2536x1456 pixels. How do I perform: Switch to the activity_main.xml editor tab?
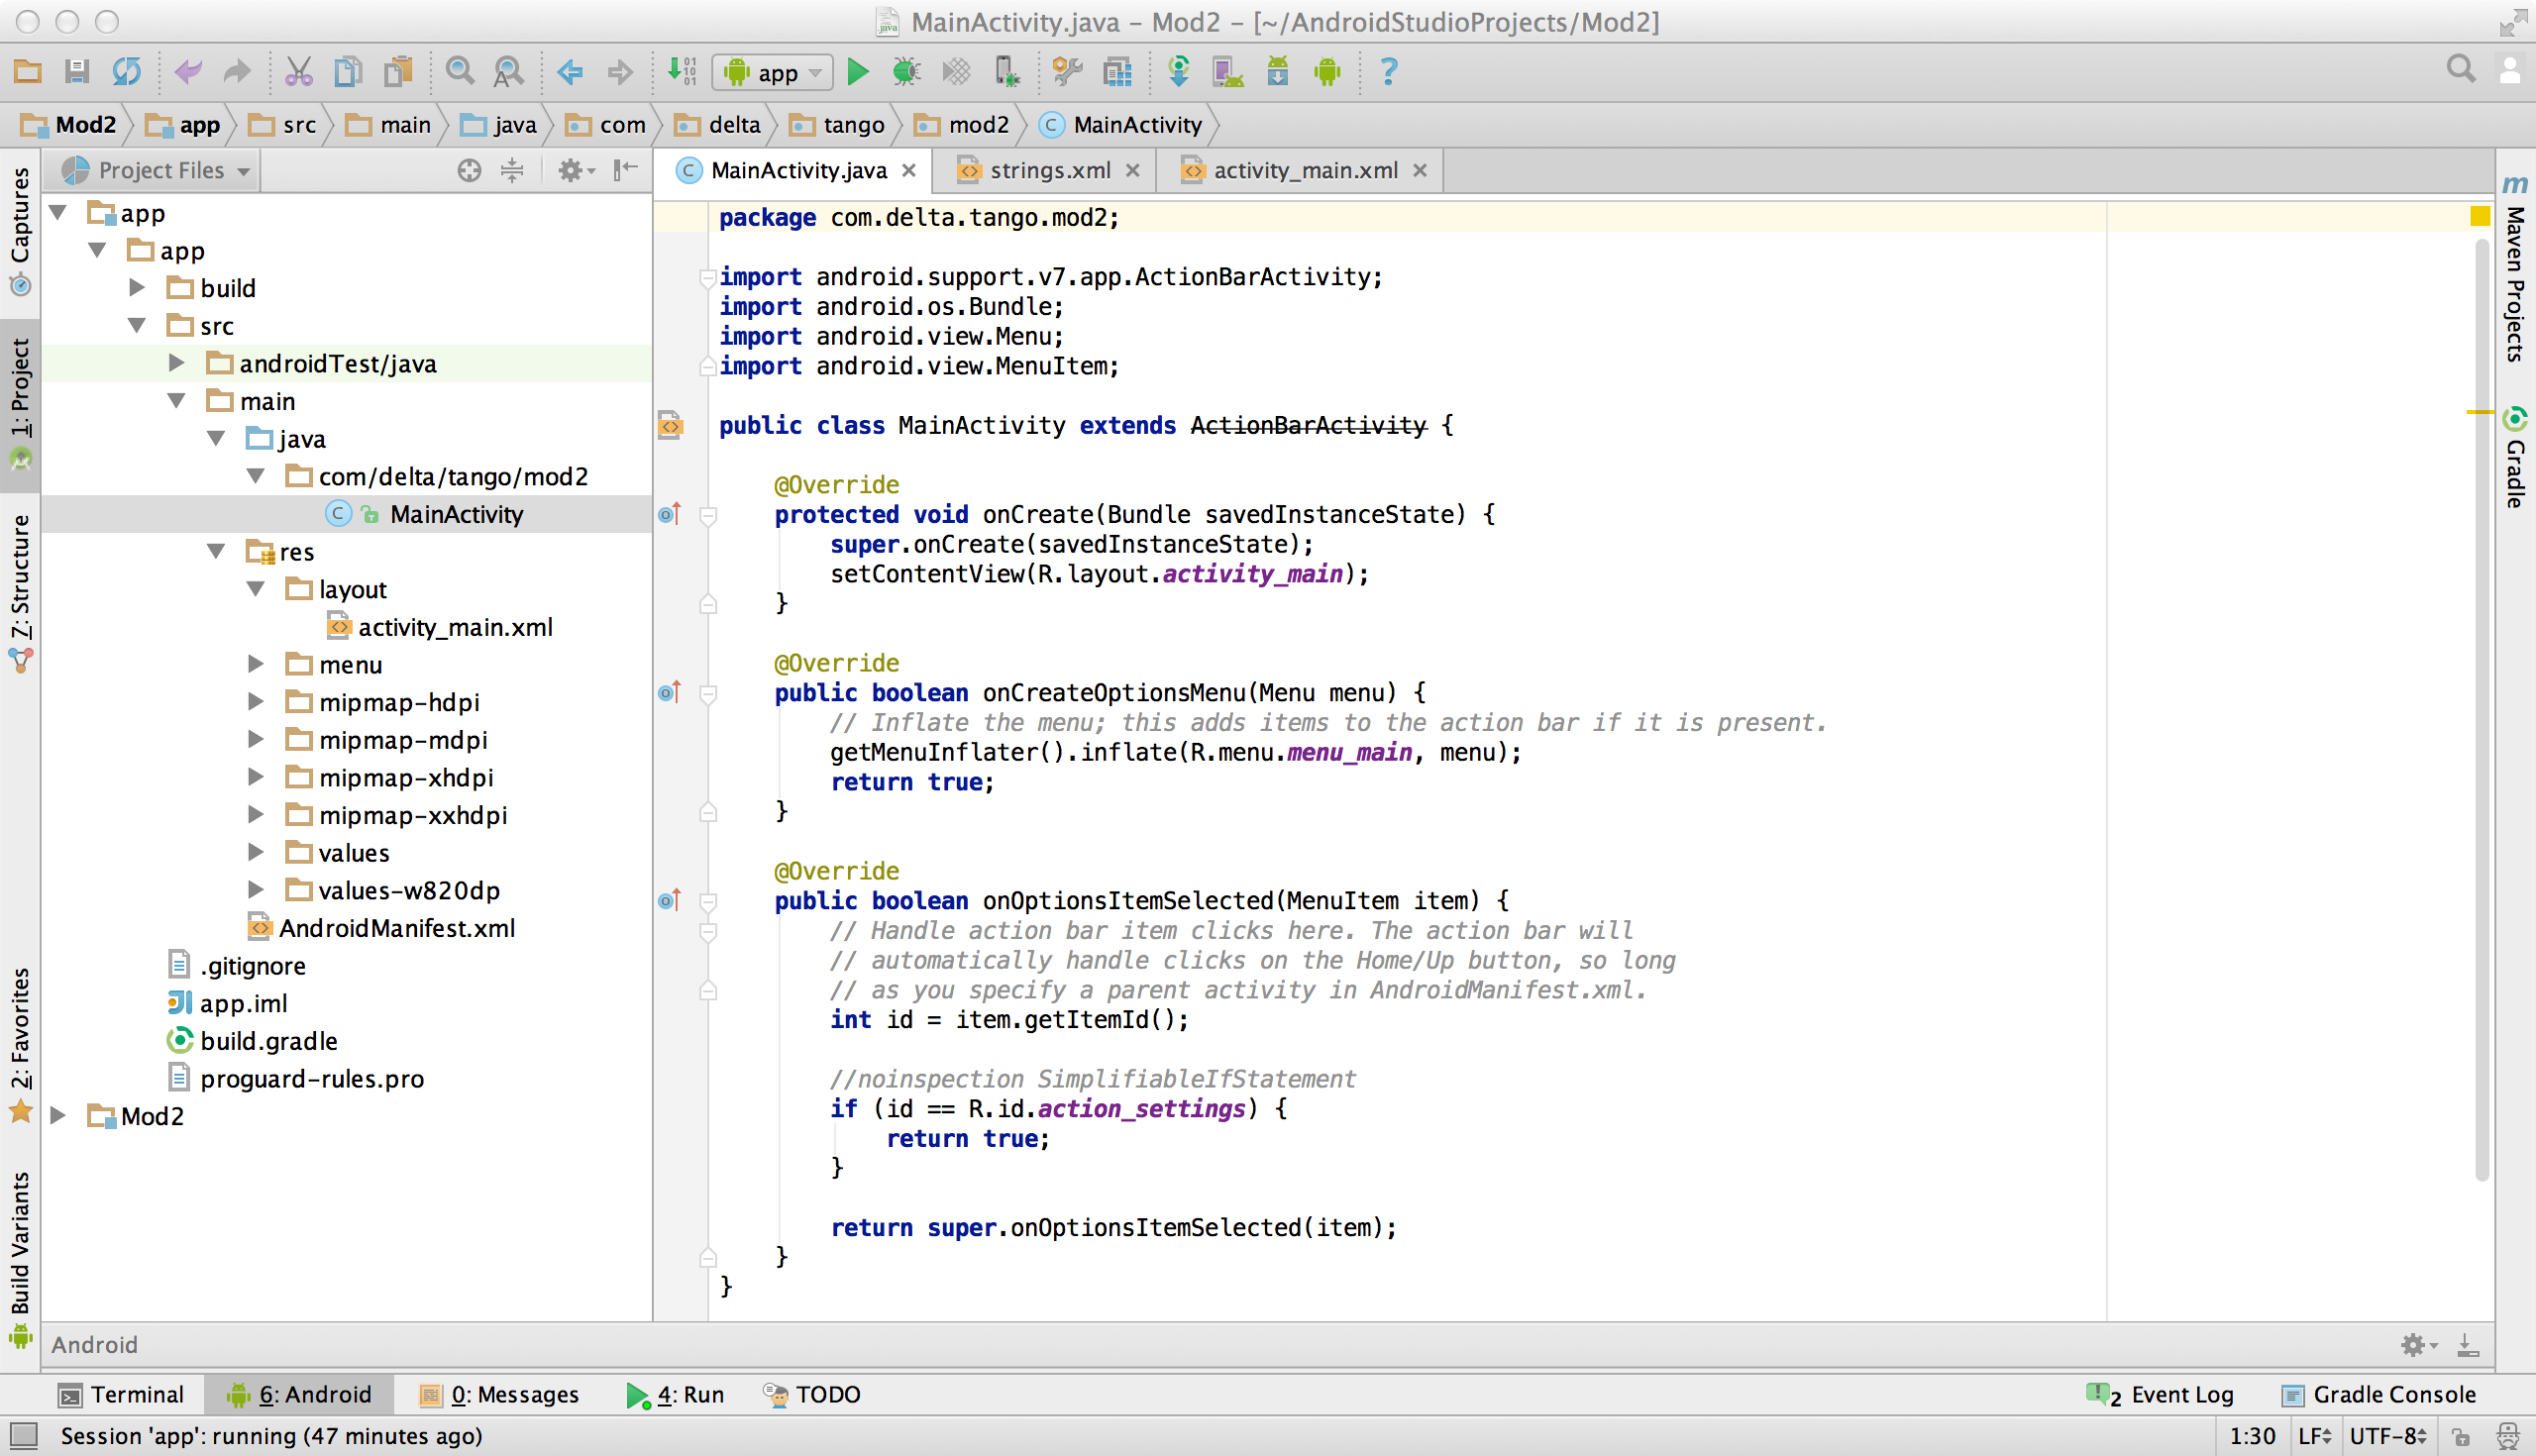(x=1304, y=171)
